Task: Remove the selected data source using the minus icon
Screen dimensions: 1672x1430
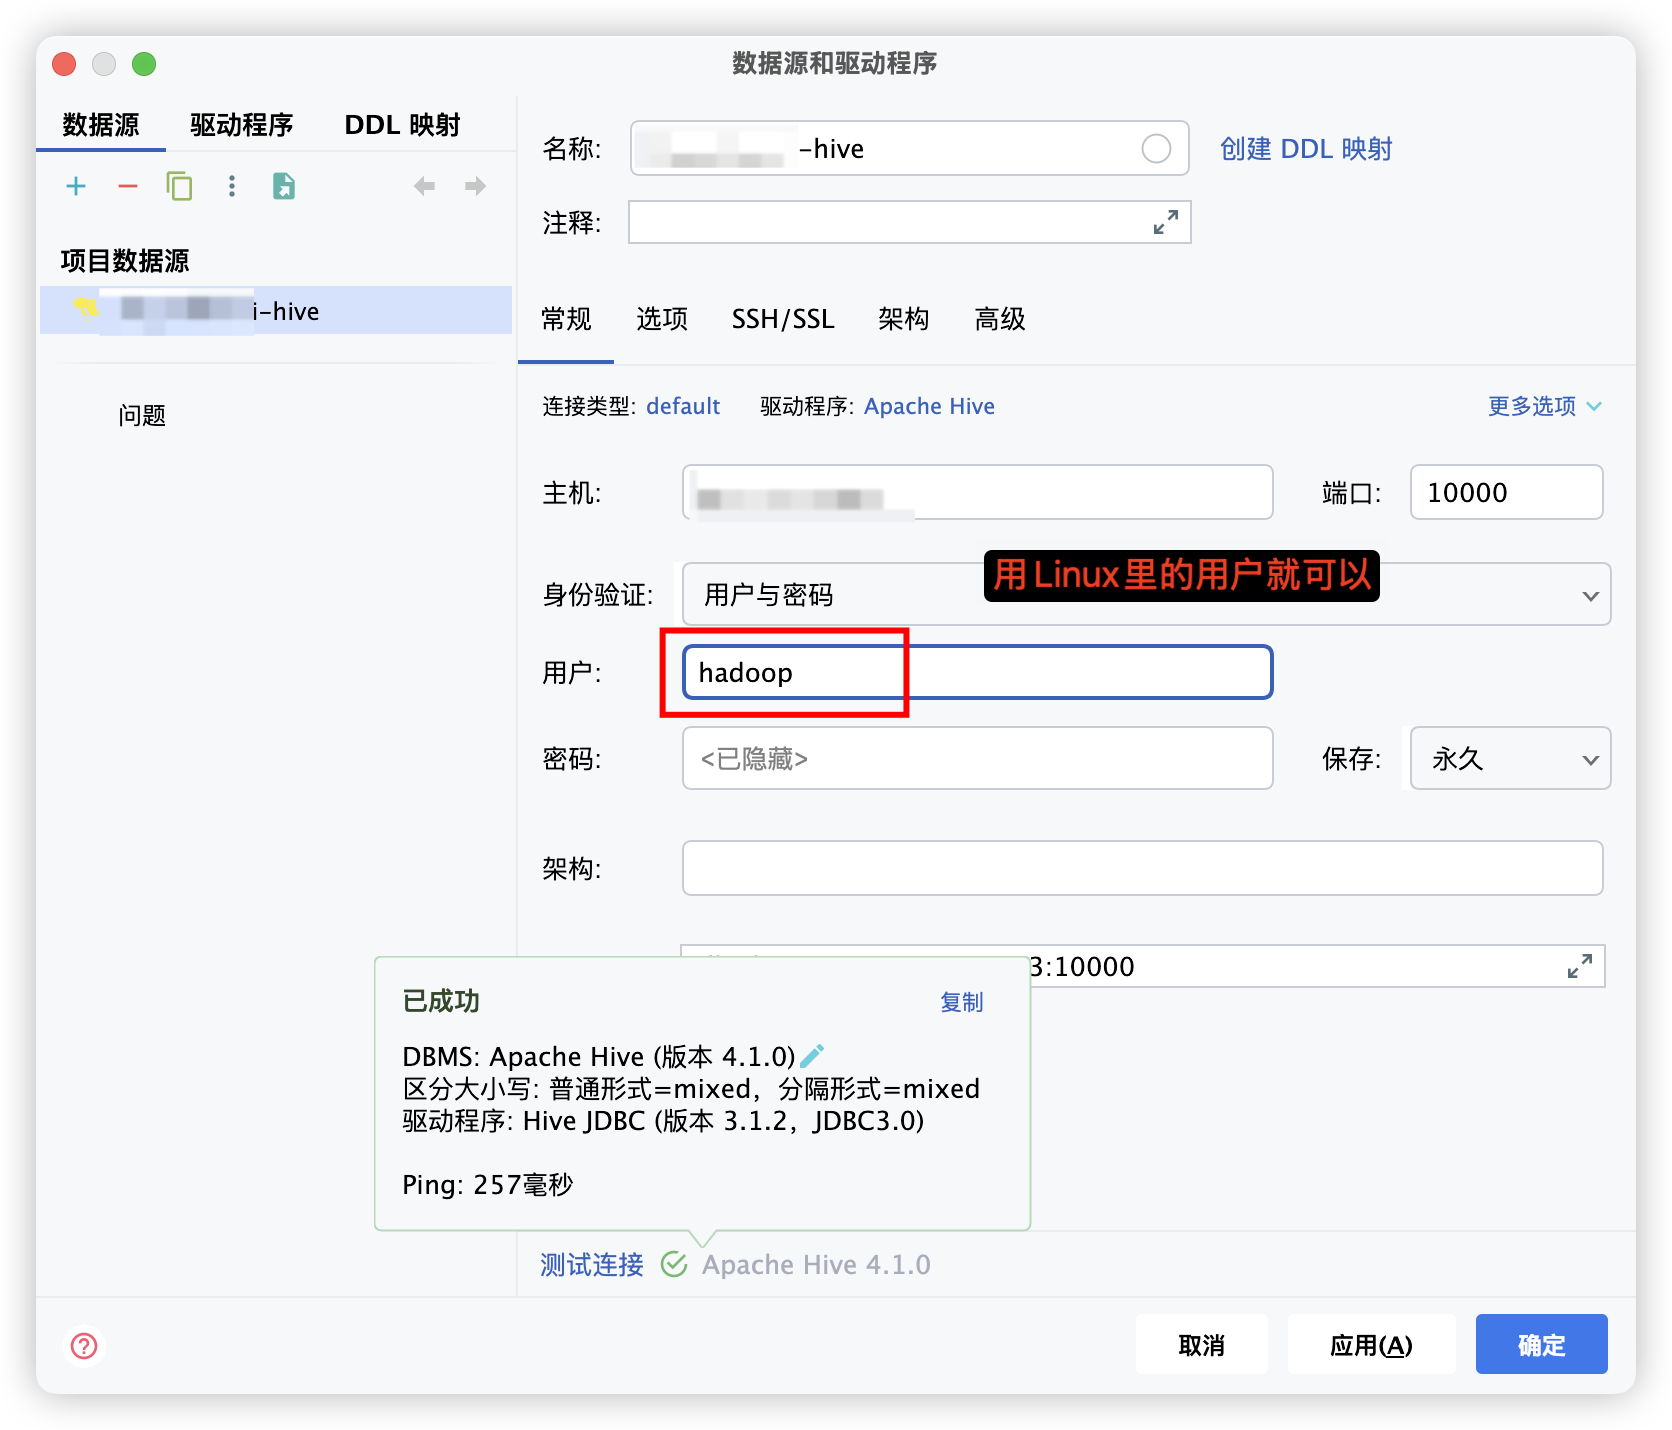Action: pos(128,186)
